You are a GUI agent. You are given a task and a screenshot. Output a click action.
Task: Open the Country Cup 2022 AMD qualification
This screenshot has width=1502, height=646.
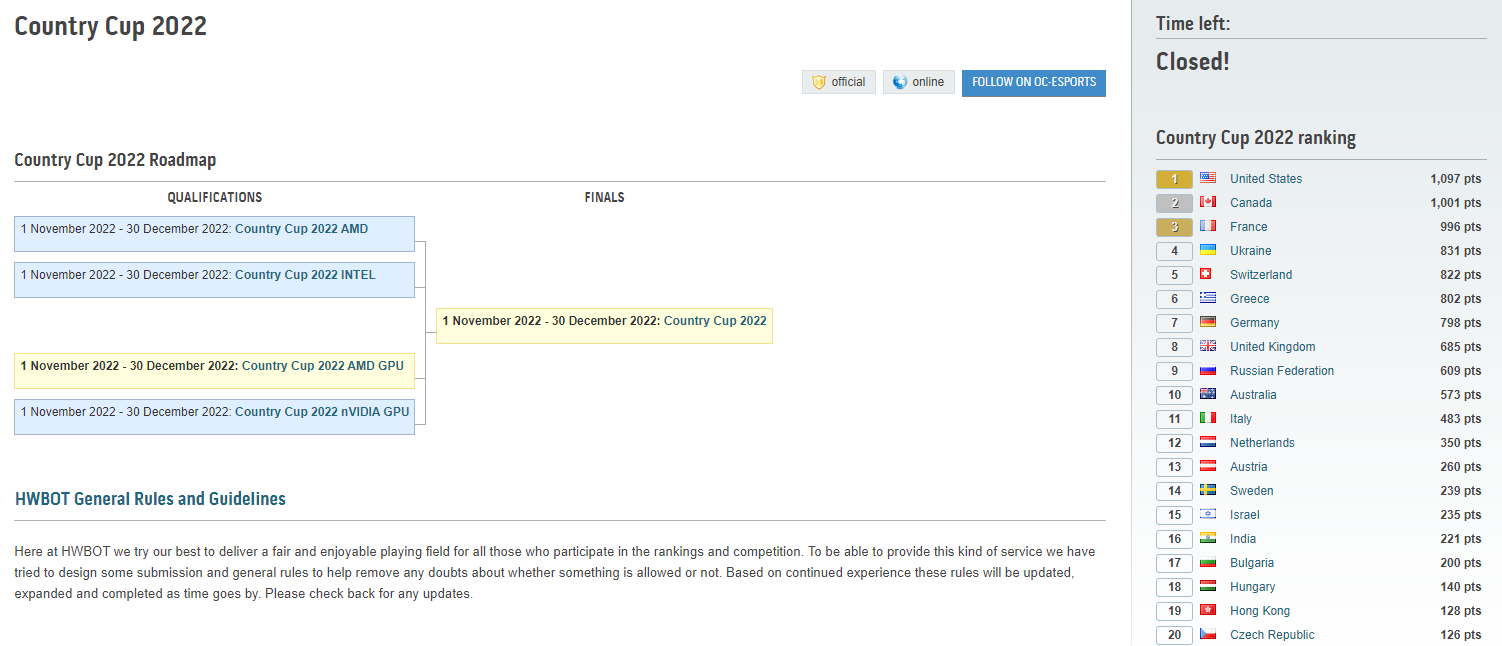pos(301,229)
